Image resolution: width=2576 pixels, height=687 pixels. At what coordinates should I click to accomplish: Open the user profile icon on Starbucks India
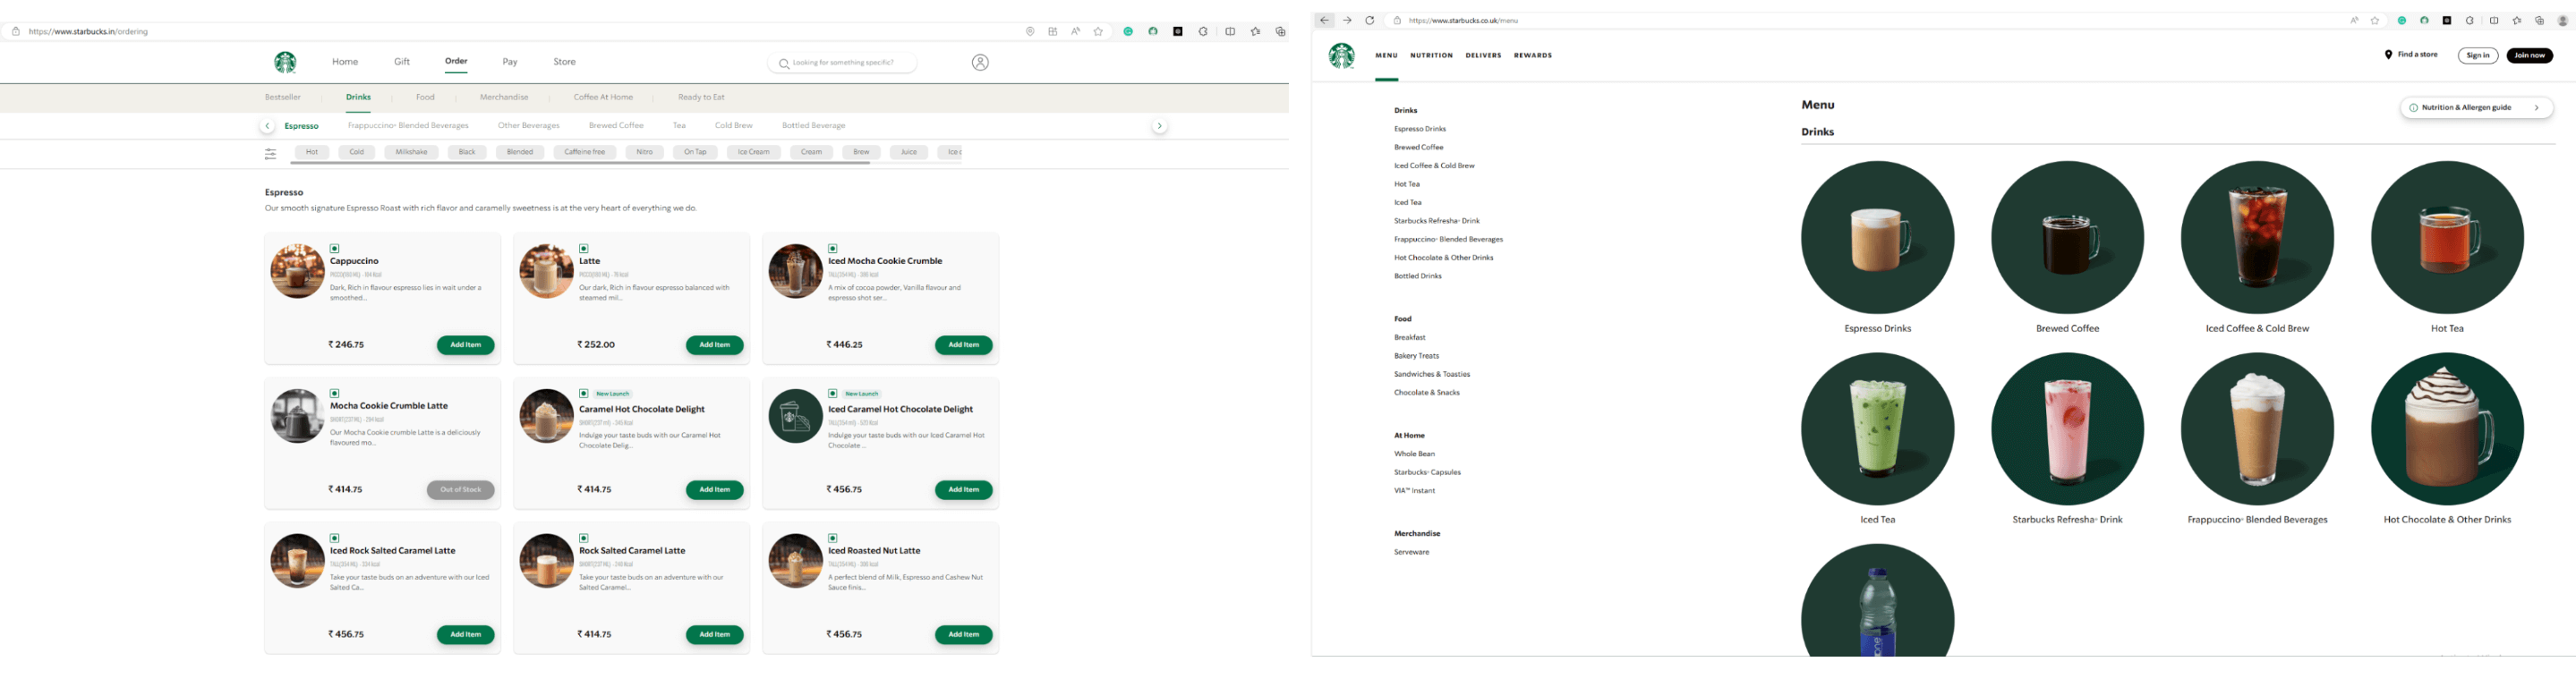click(980, 63)
